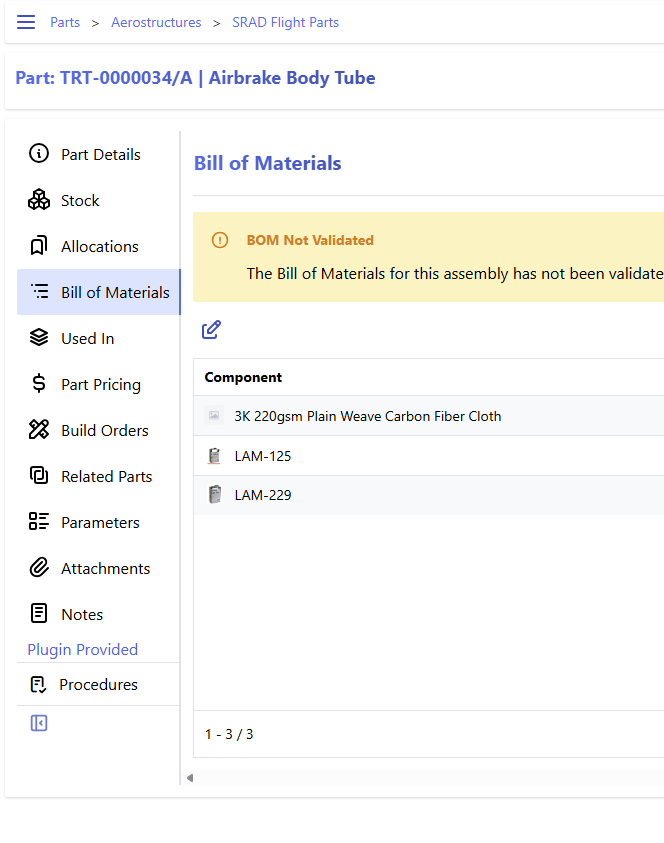The image size is (664, 843).
Task: Click the Related Parts copy icon
Action: [x=39, y=476]
